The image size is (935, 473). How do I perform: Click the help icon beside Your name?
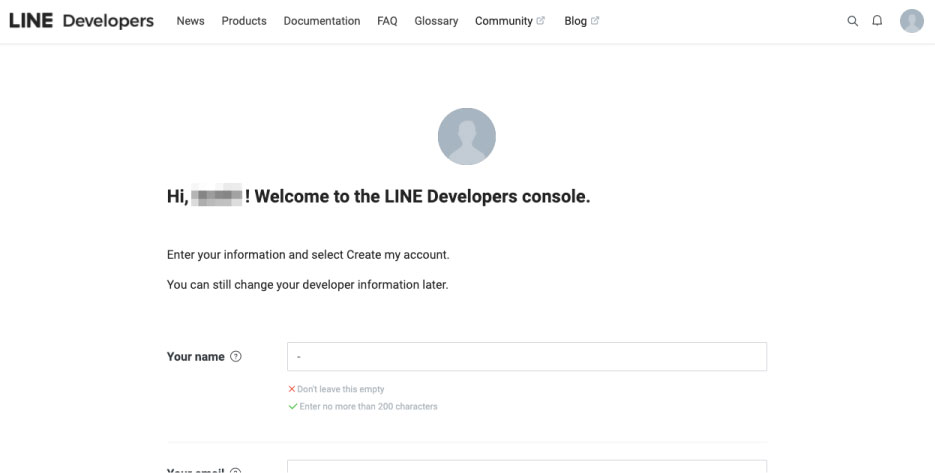pos(236,357)
